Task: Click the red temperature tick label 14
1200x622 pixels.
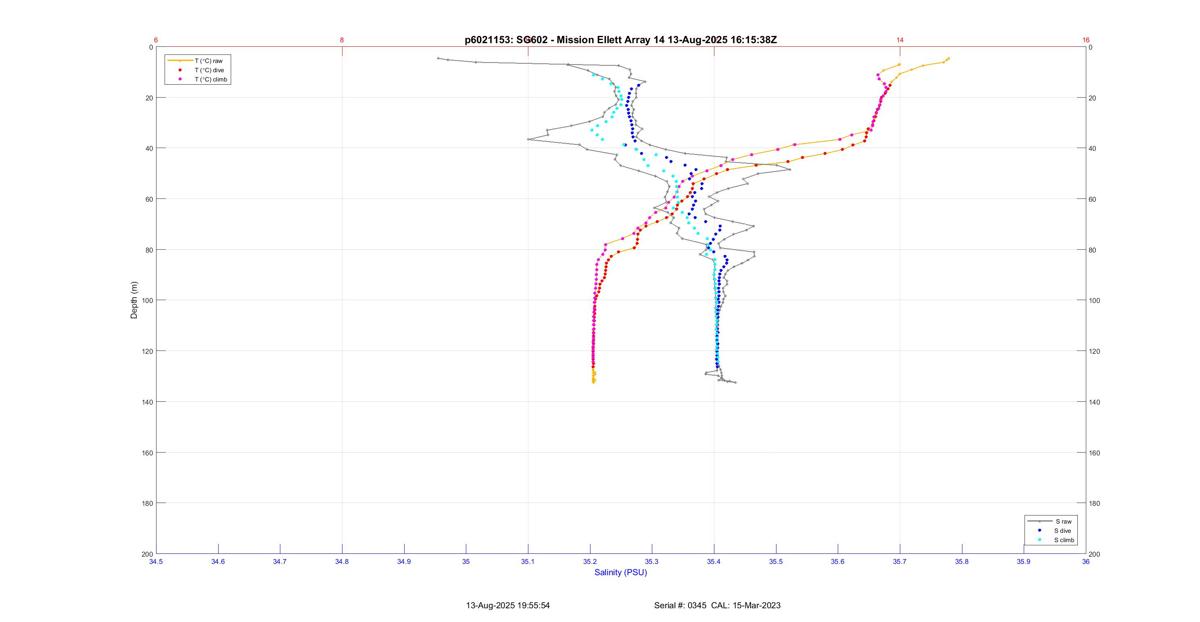Action: point(900,40)
